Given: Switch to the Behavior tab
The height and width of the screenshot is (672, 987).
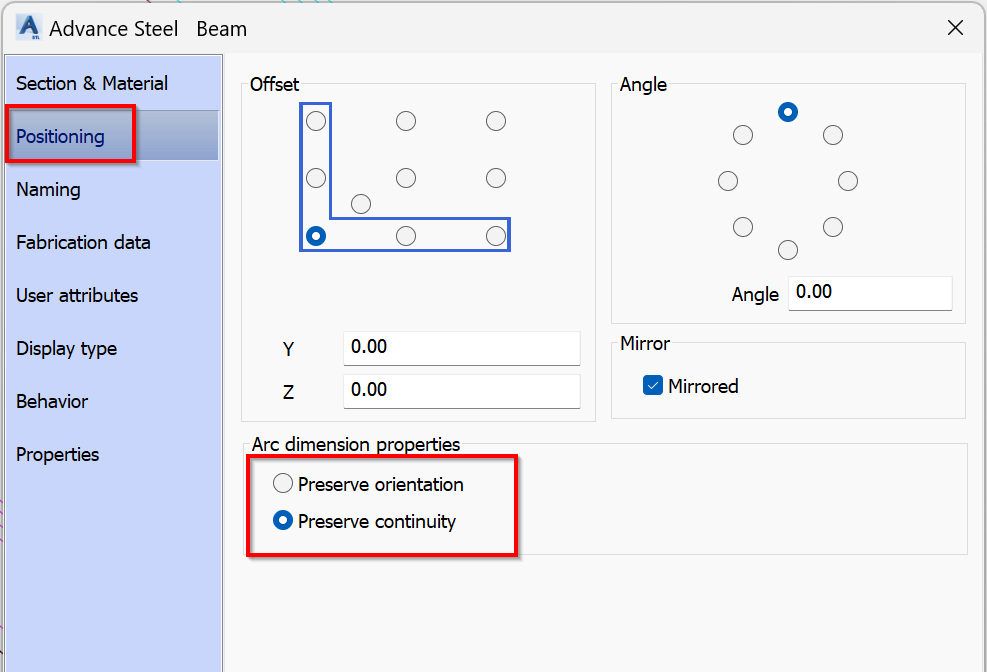Looking at the screenshot, I should pyautogui.click(x=52, y=401).
